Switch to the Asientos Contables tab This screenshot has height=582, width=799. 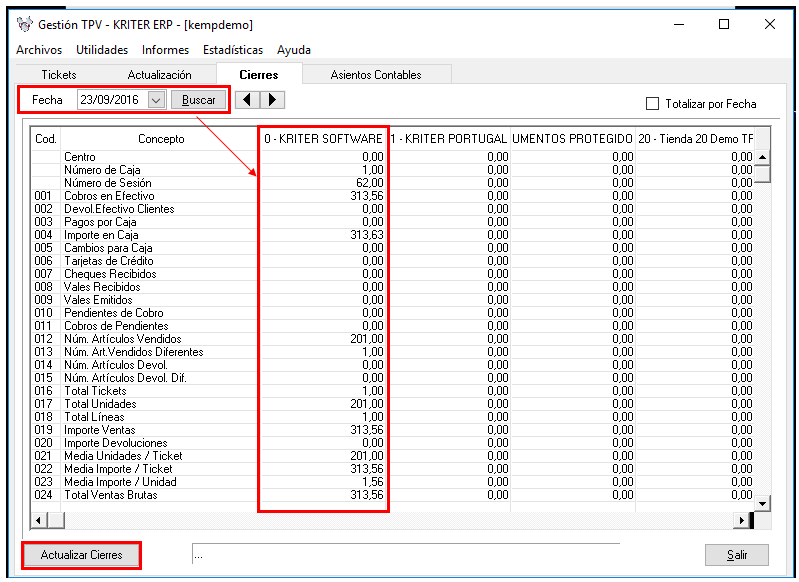(376, 74)
